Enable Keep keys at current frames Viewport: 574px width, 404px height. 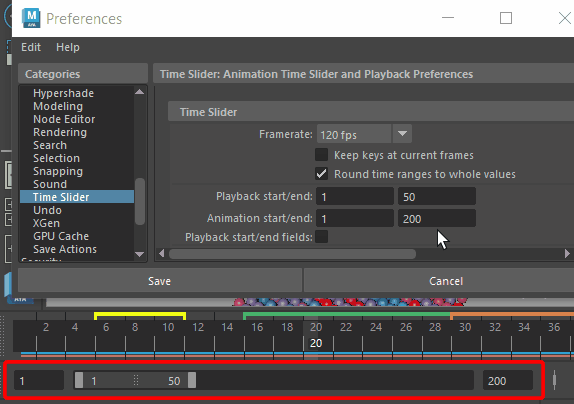tap(321, 155)
